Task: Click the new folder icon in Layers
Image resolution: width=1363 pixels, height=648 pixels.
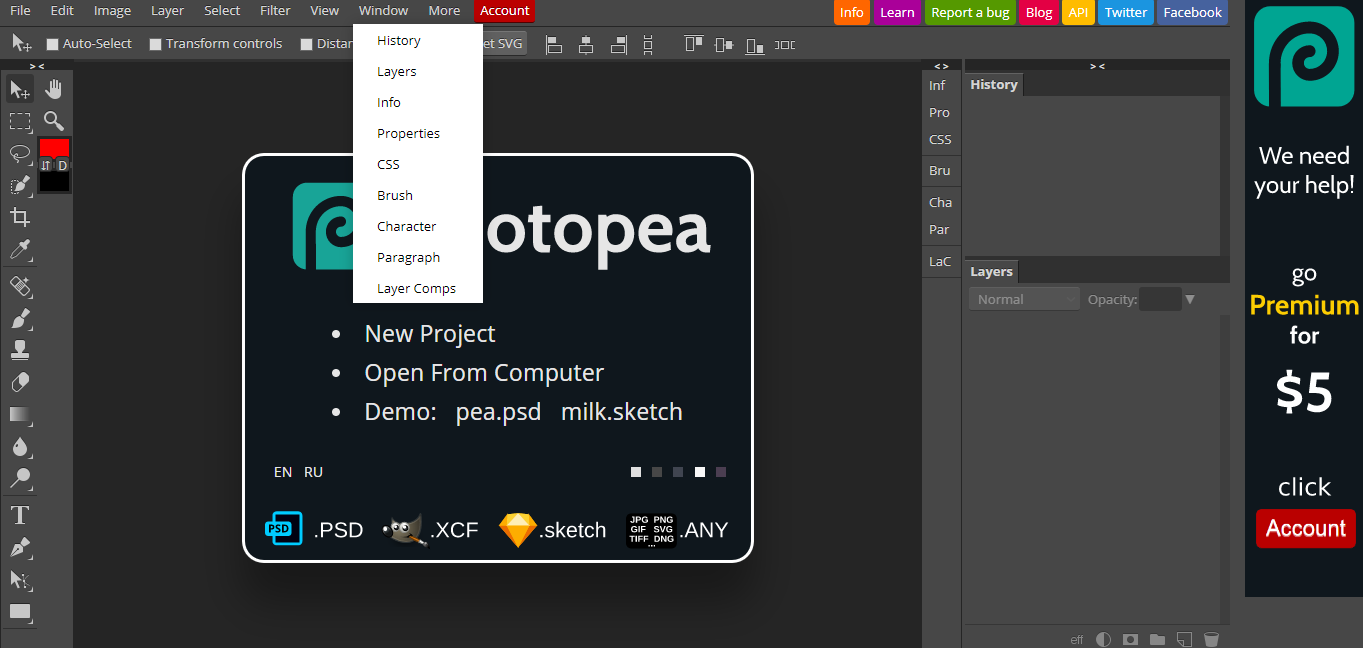Action: click(1157, 639)
